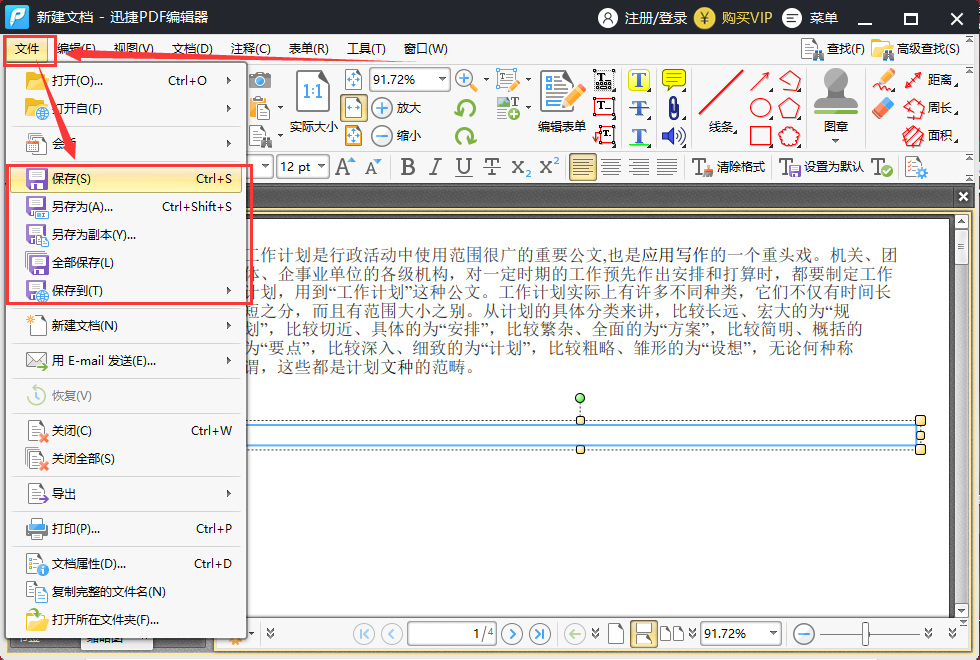Click 清除格式 clear formatting
The height and width of the screenshot is (660, 980).
click(x=728, y=167)
